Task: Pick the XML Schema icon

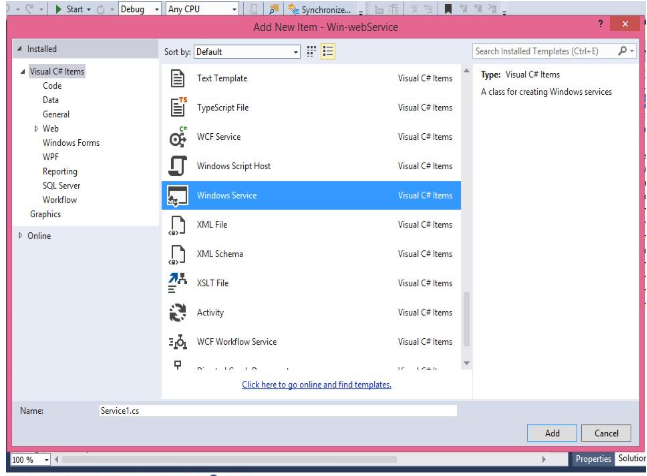Action: [177, 254]
